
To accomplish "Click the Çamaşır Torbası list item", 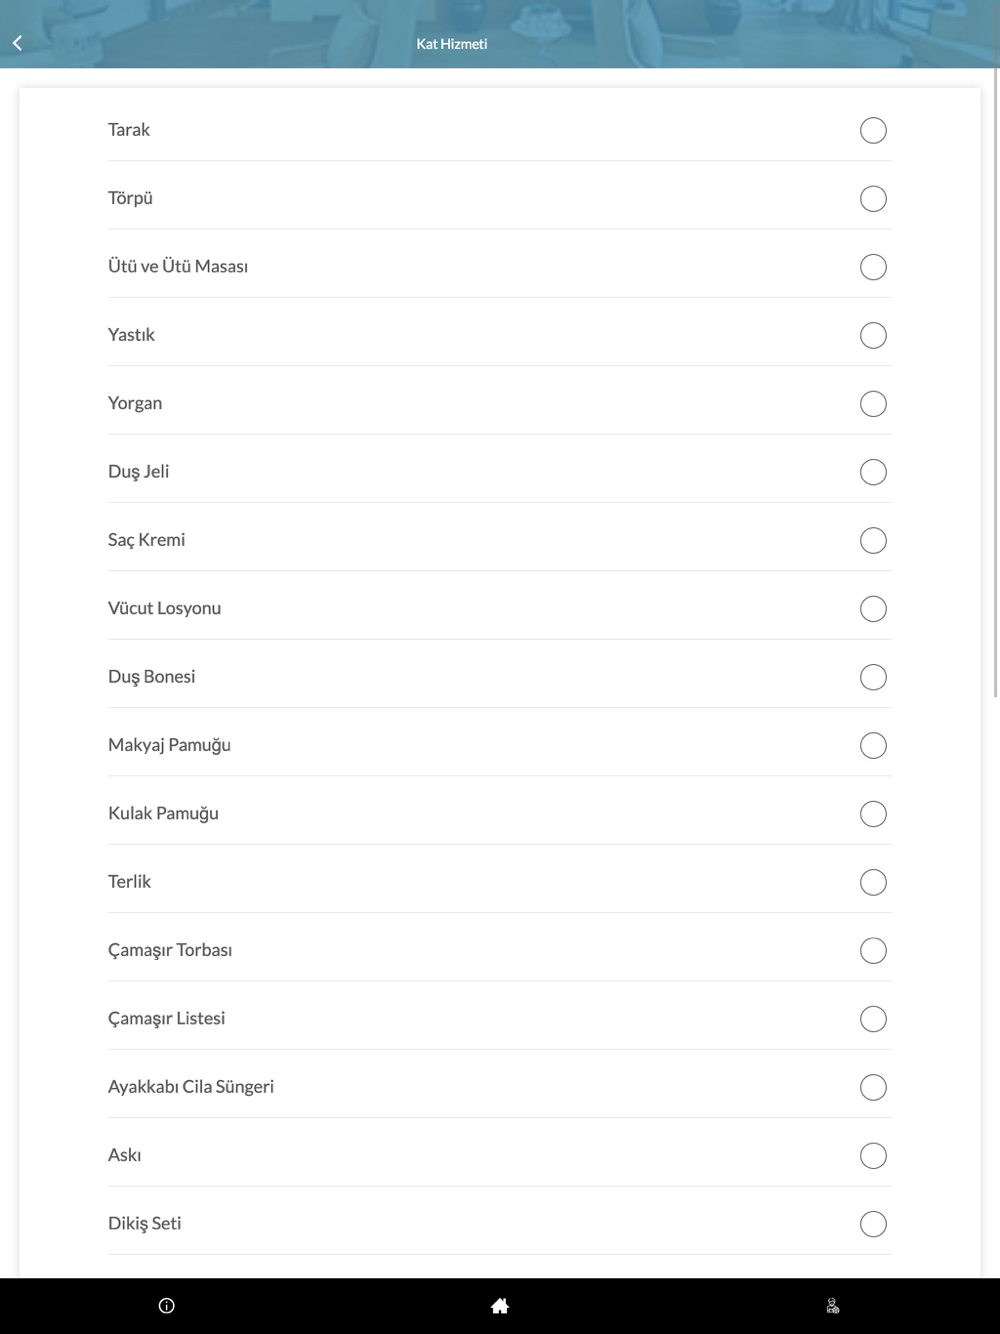I will coord(499,950).
